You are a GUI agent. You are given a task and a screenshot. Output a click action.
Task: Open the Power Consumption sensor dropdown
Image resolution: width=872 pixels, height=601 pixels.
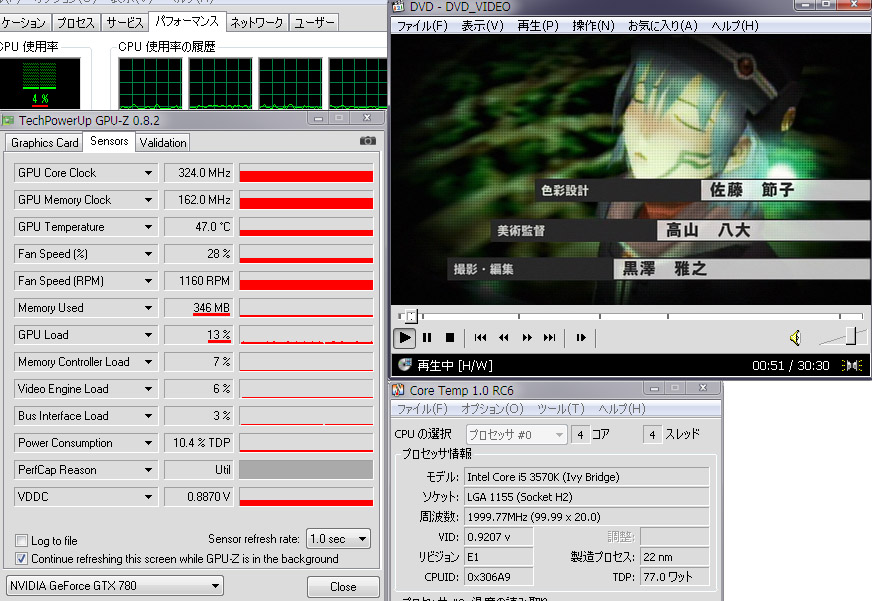[x=148, y=443]
